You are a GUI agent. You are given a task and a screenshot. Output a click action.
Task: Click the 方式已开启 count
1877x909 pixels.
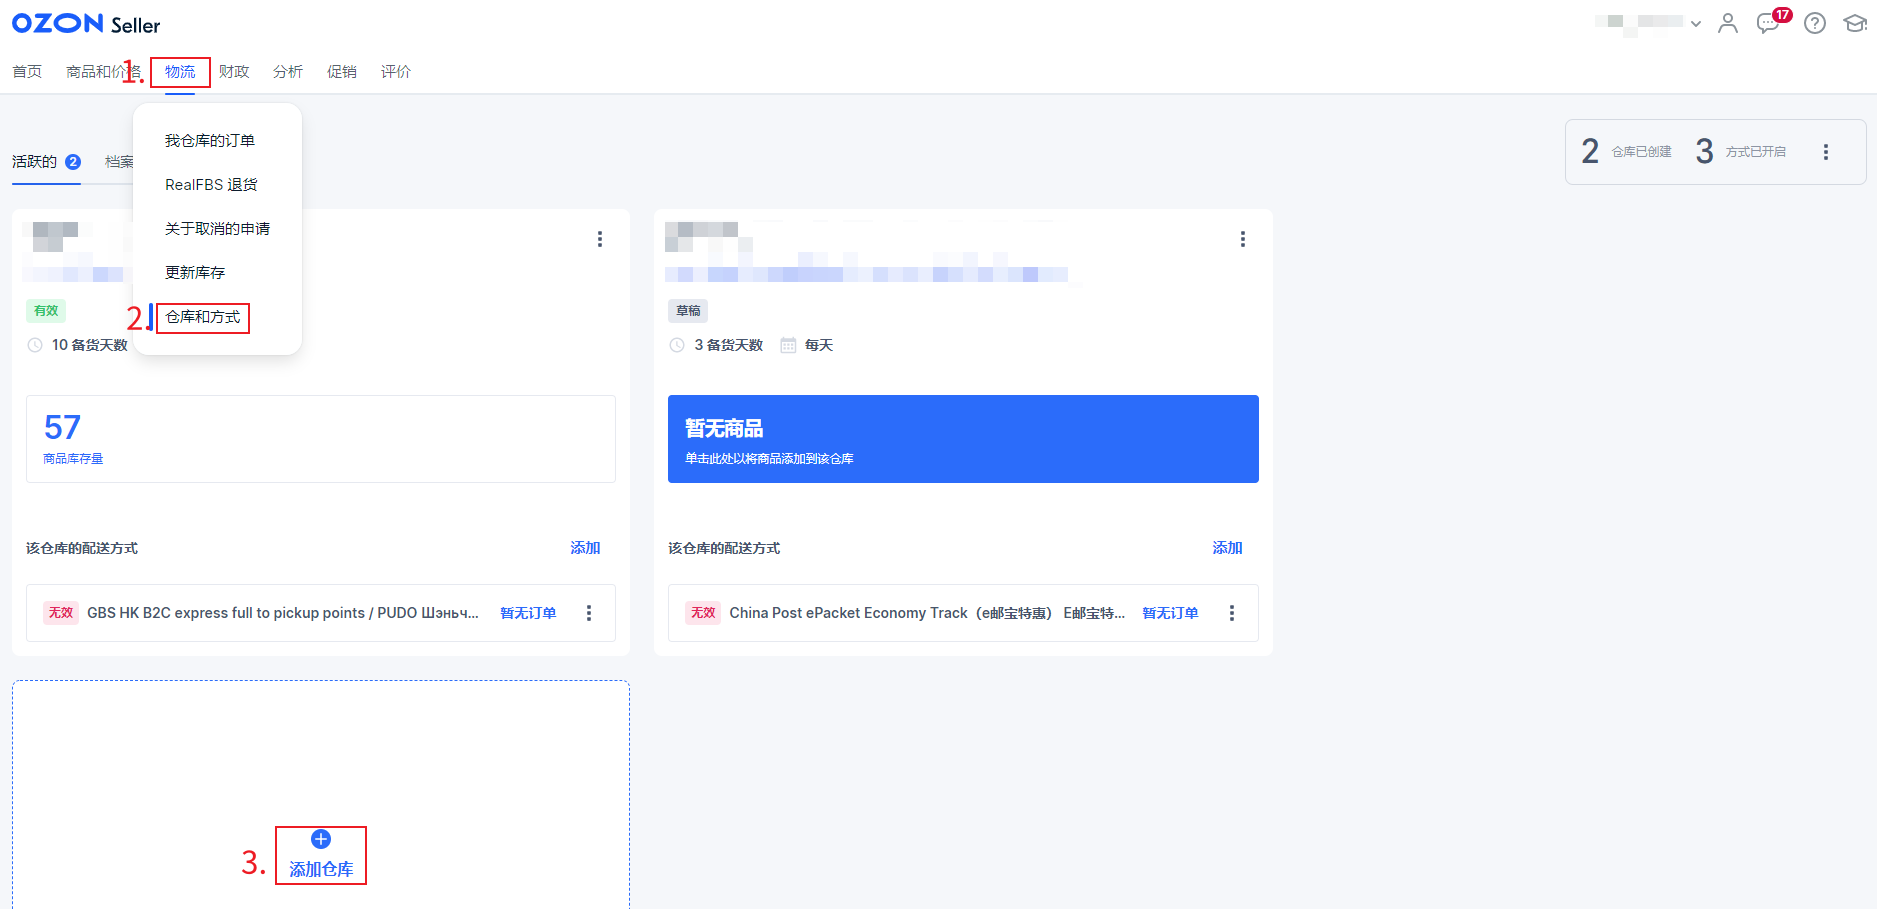coord(1741,152)
